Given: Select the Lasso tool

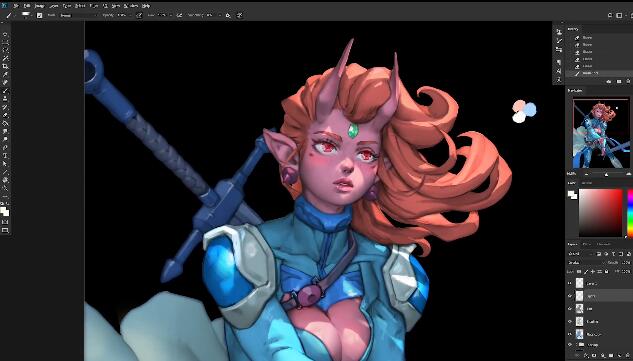Looking at the screenshot, I should tap(5, 50).
